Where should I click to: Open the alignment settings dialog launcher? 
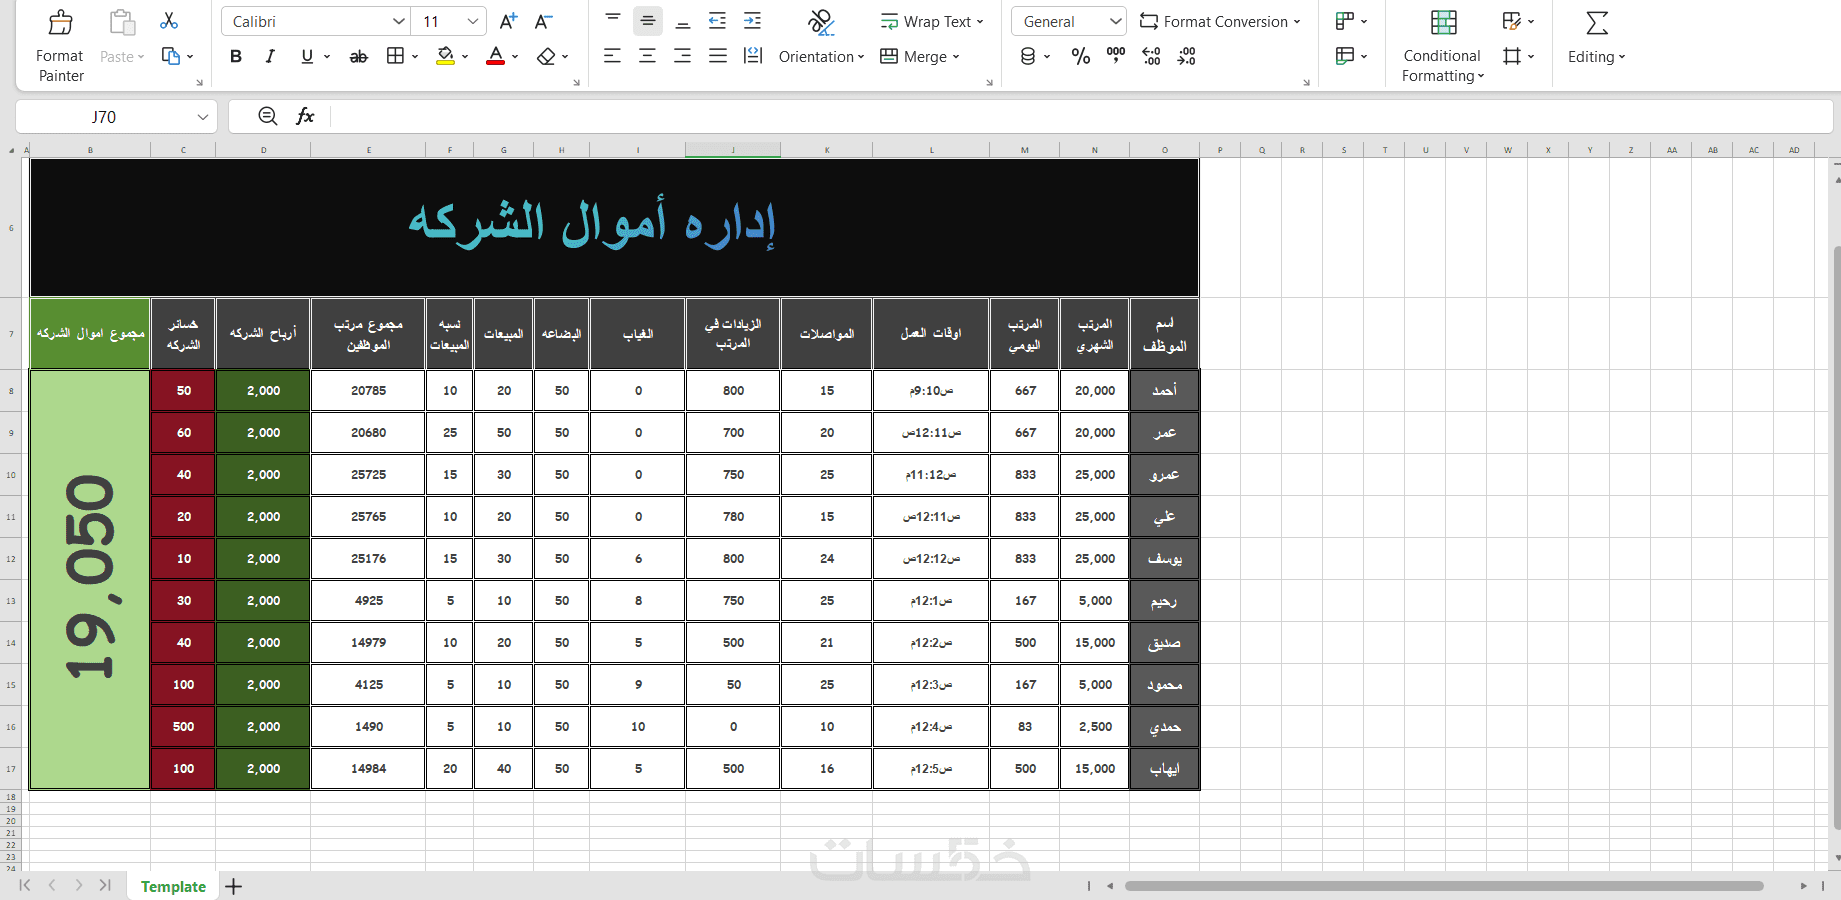989,83
